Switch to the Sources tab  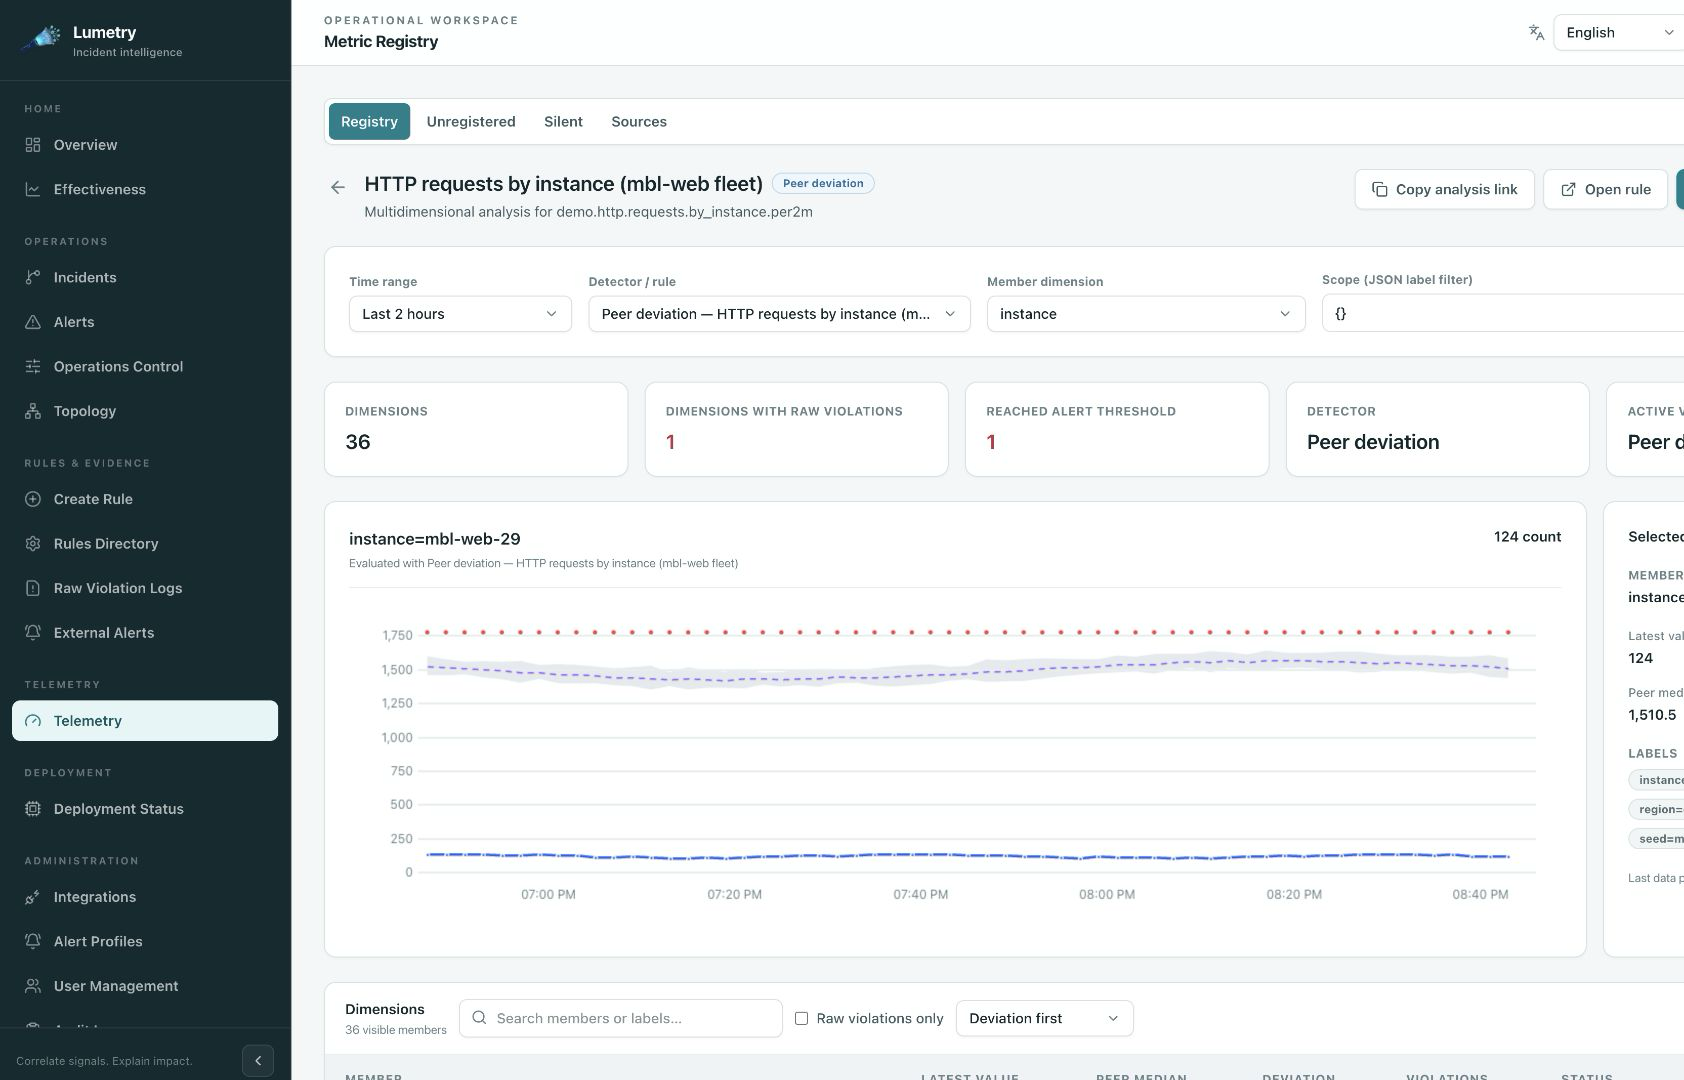tap(639, 121)
